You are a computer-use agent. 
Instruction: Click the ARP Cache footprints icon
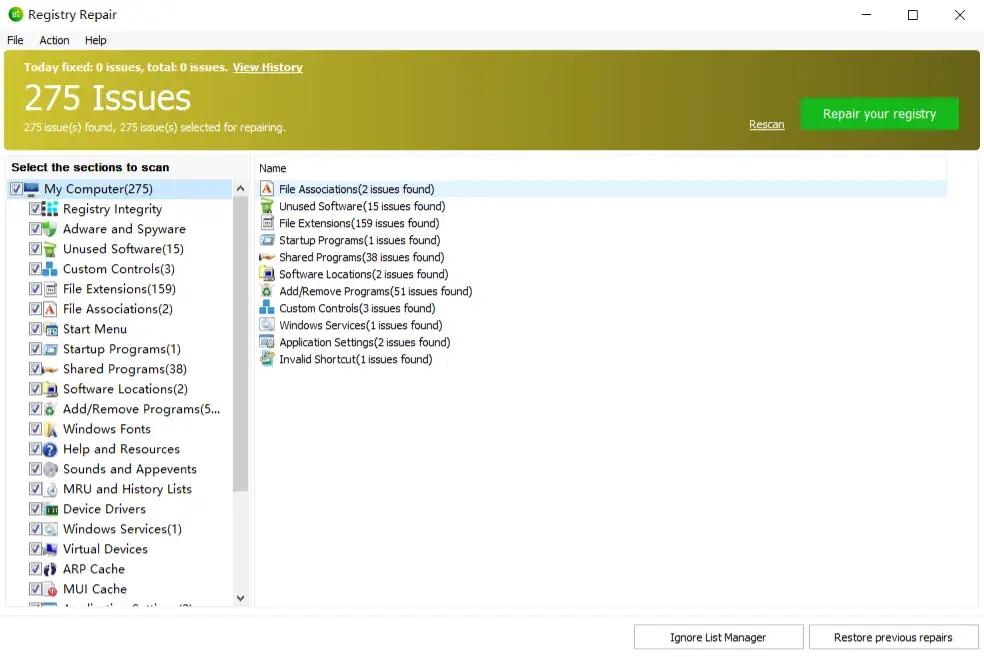50,569
